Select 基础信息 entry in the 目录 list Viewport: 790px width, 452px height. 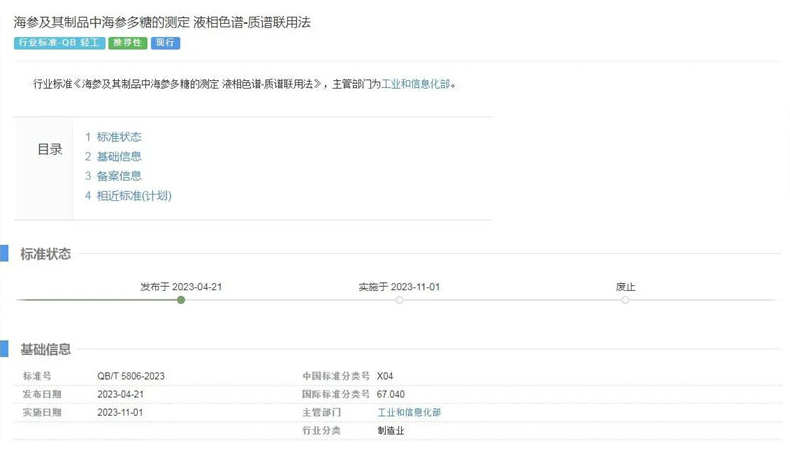point(118,156)
